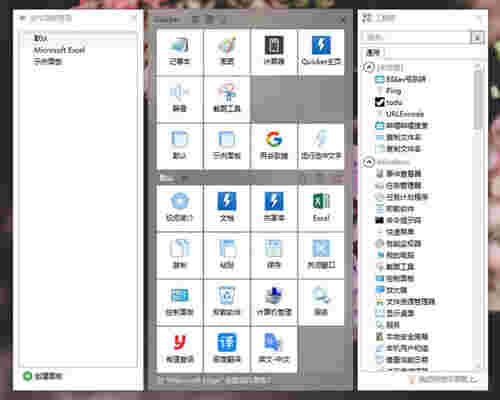Switch to the 通用 tab in toolbox
This screenshot has height=400, width=500.
pyautogui.click(x=373, y=52)
